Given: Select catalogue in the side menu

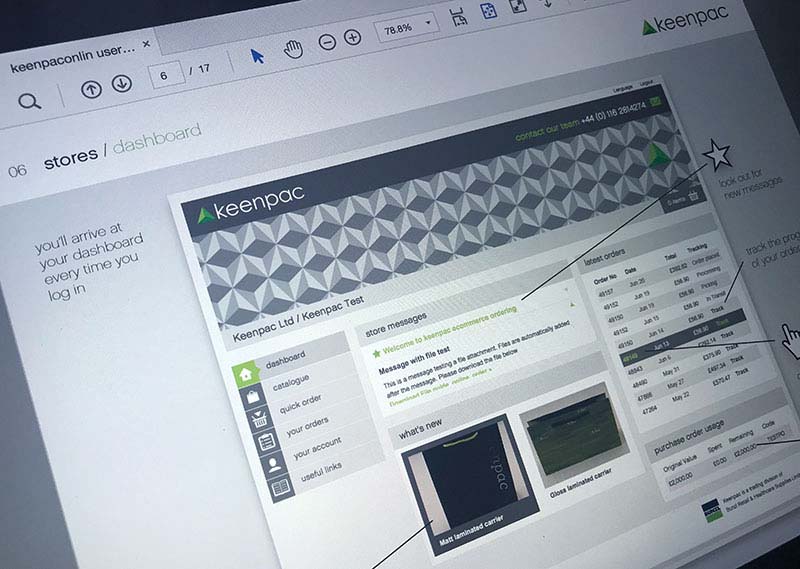Looking at the screenshot, I should pyautogui.click(x=291, y=383).
